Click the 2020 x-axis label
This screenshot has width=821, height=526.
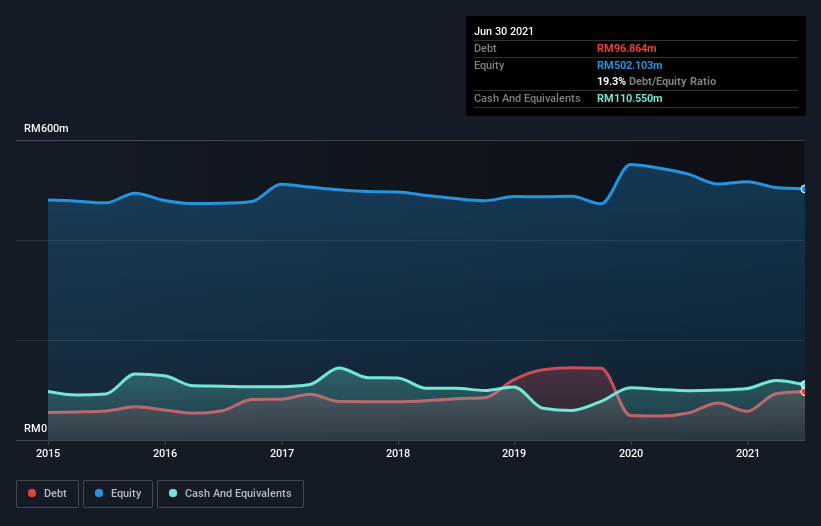(x=631, y=453)
